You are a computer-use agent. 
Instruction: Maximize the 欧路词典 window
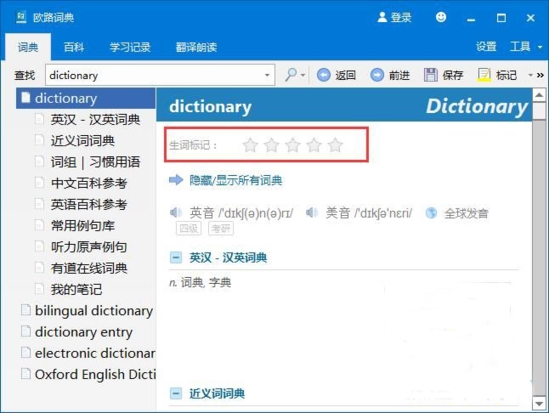[x=501, y=18]
